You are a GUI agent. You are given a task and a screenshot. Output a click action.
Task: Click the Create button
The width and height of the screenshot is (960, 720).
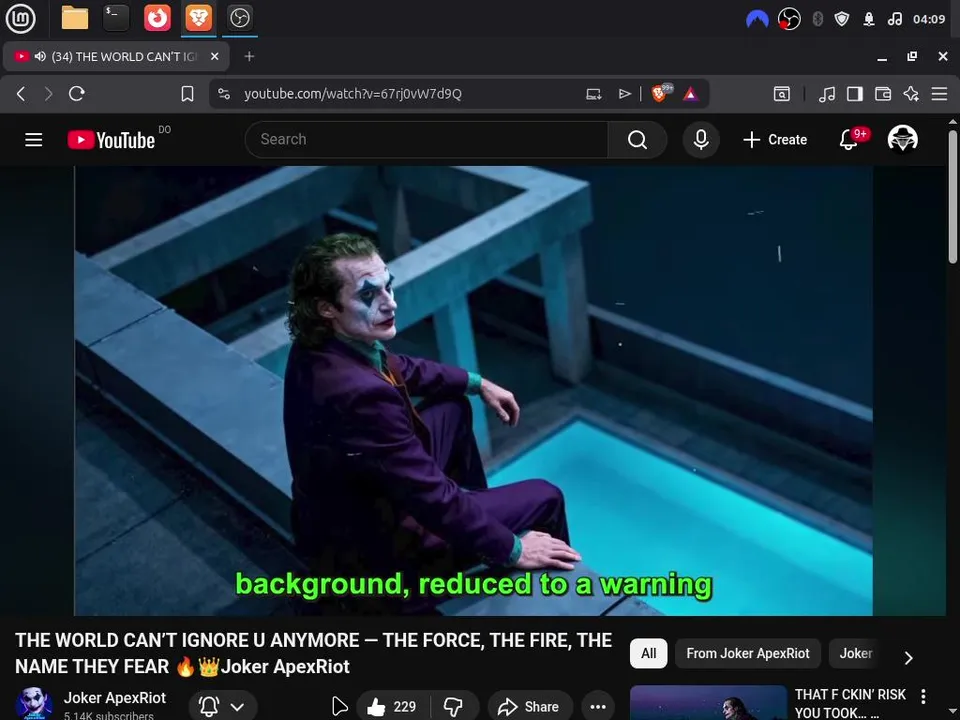pos(775,140)
